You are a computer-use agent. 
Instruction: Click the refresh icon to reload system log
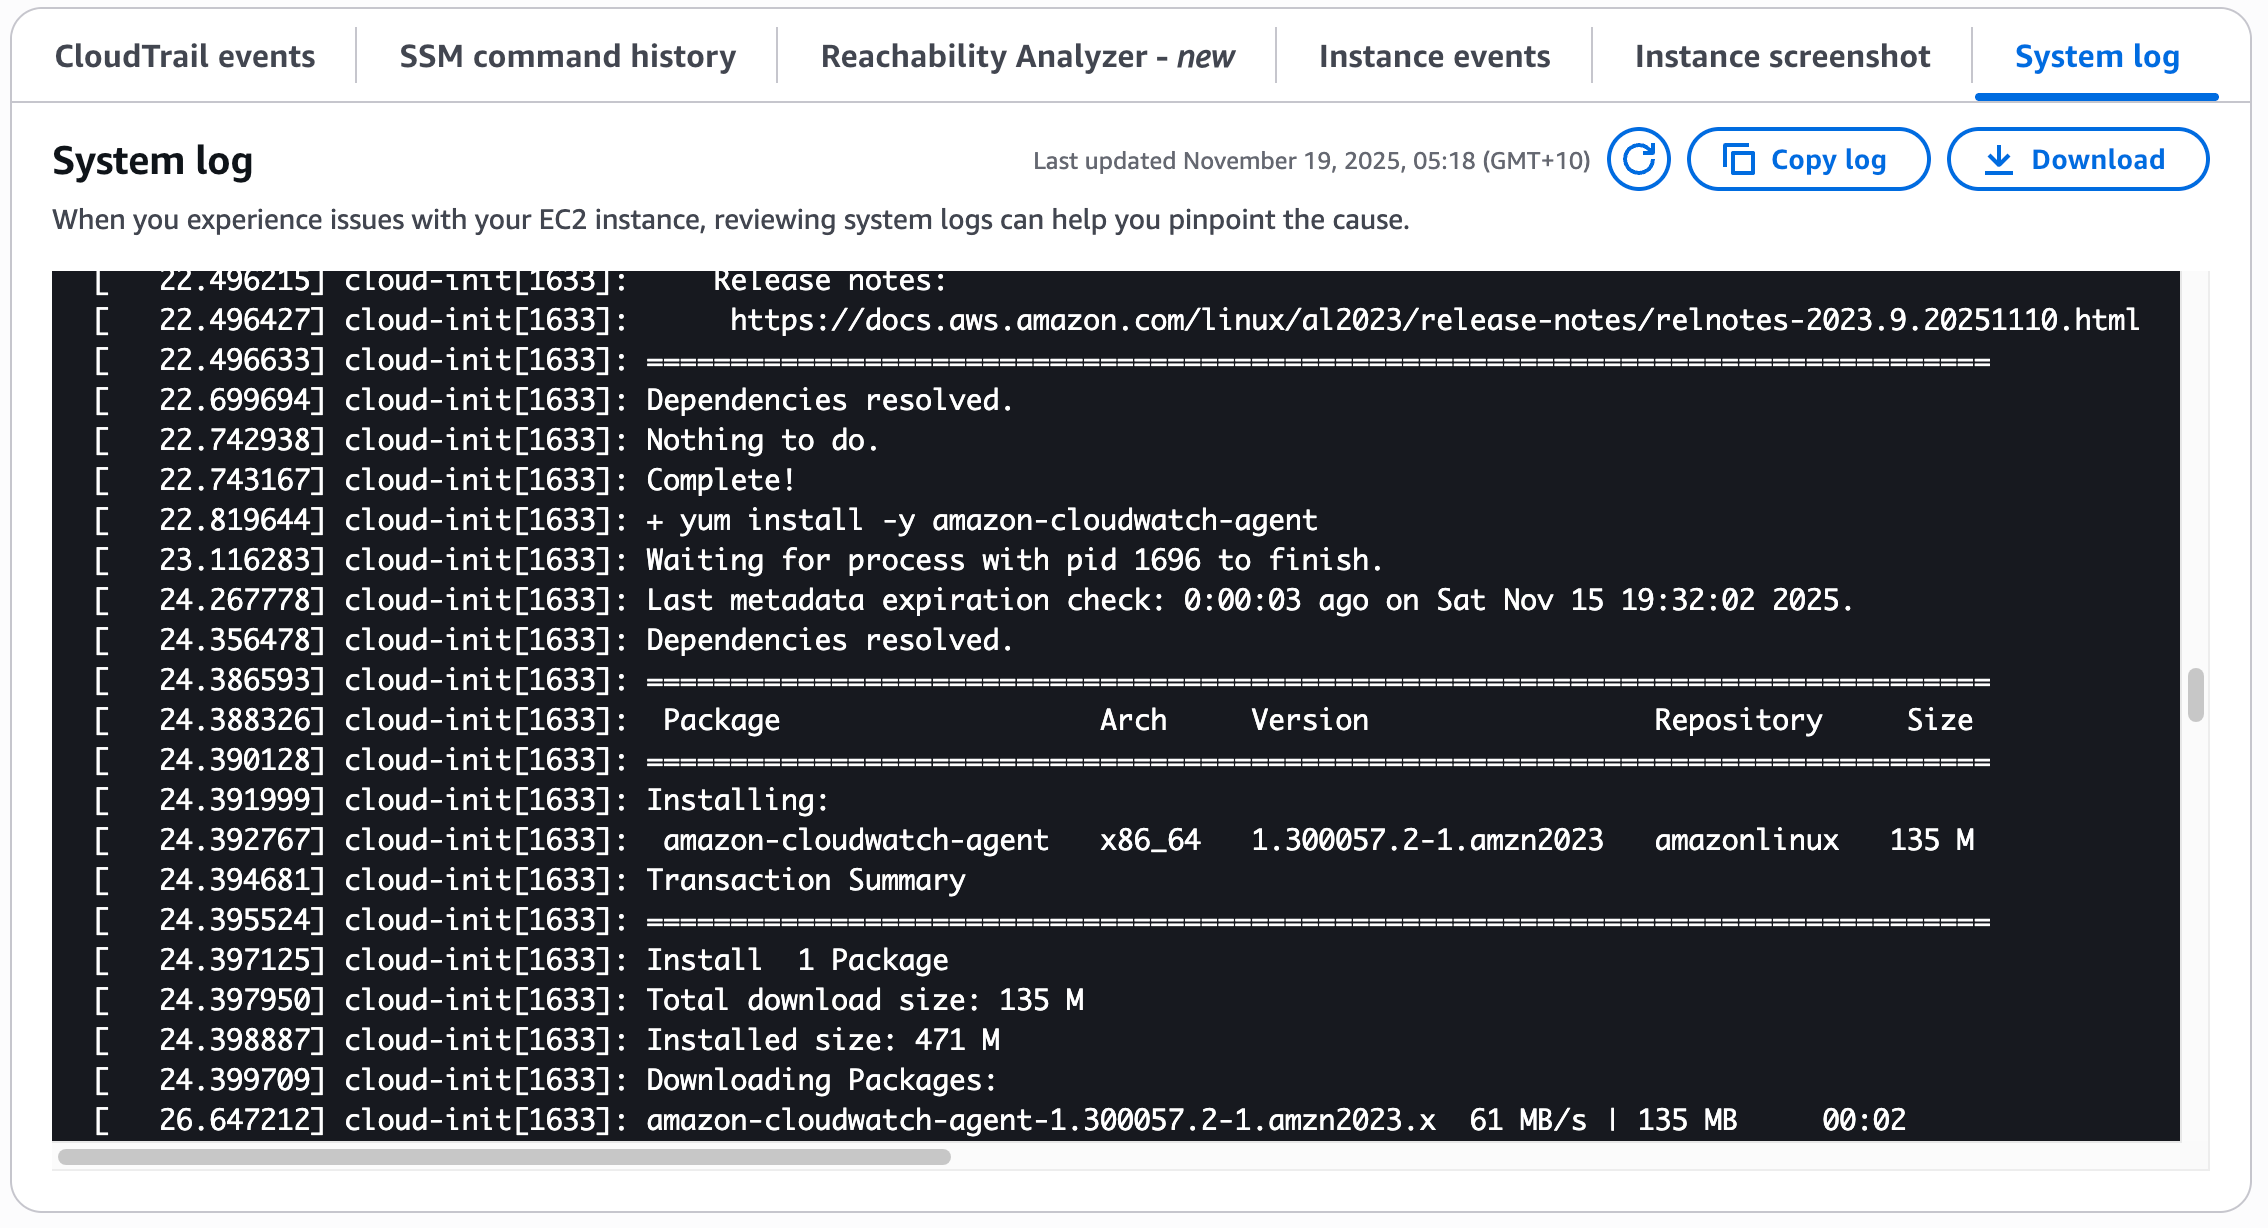[1638, 158]
